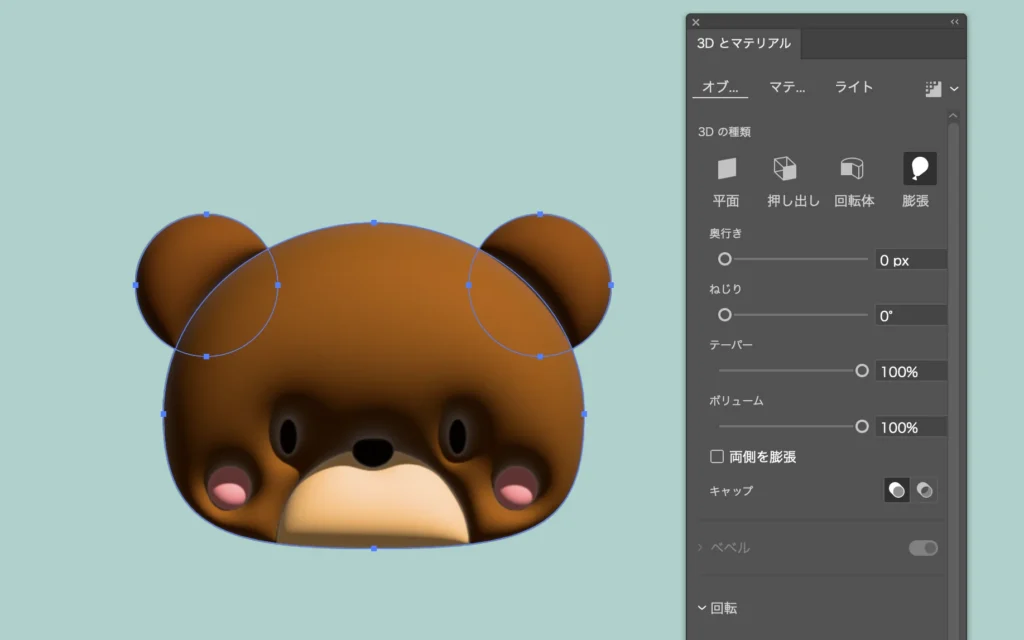Collapse the 回転 section

tap(702, 608)
